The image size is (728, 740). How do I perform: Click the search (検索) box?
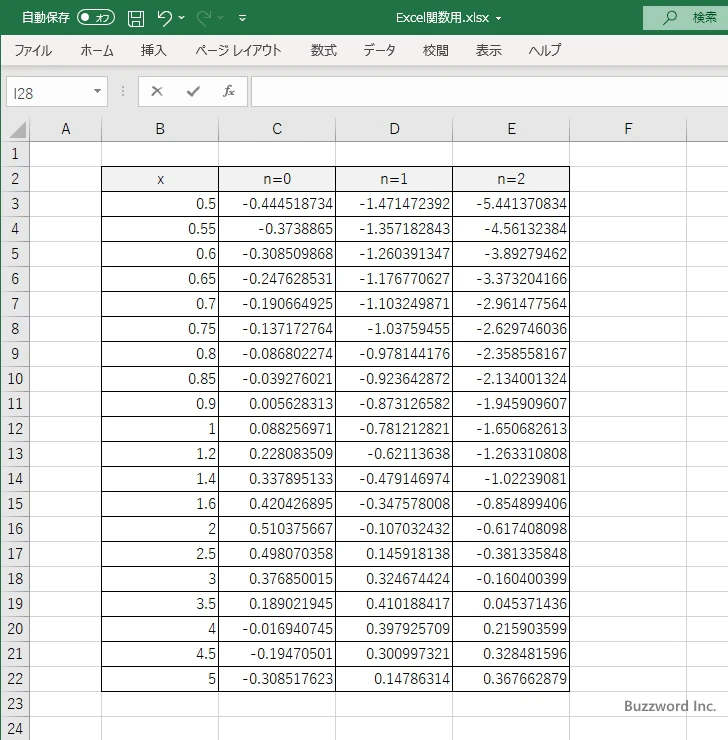686,18
